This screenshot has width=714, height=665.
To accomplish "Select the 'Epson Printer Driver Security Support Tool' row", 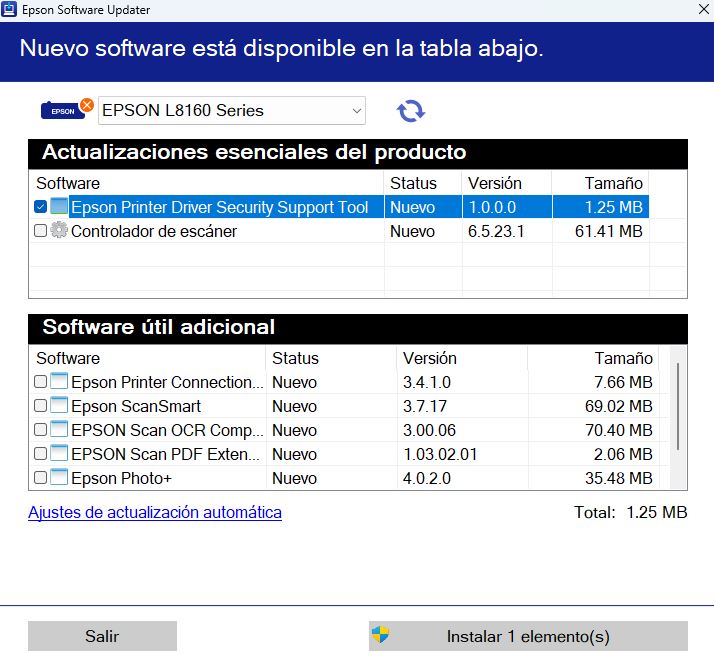I will (339, 207).
